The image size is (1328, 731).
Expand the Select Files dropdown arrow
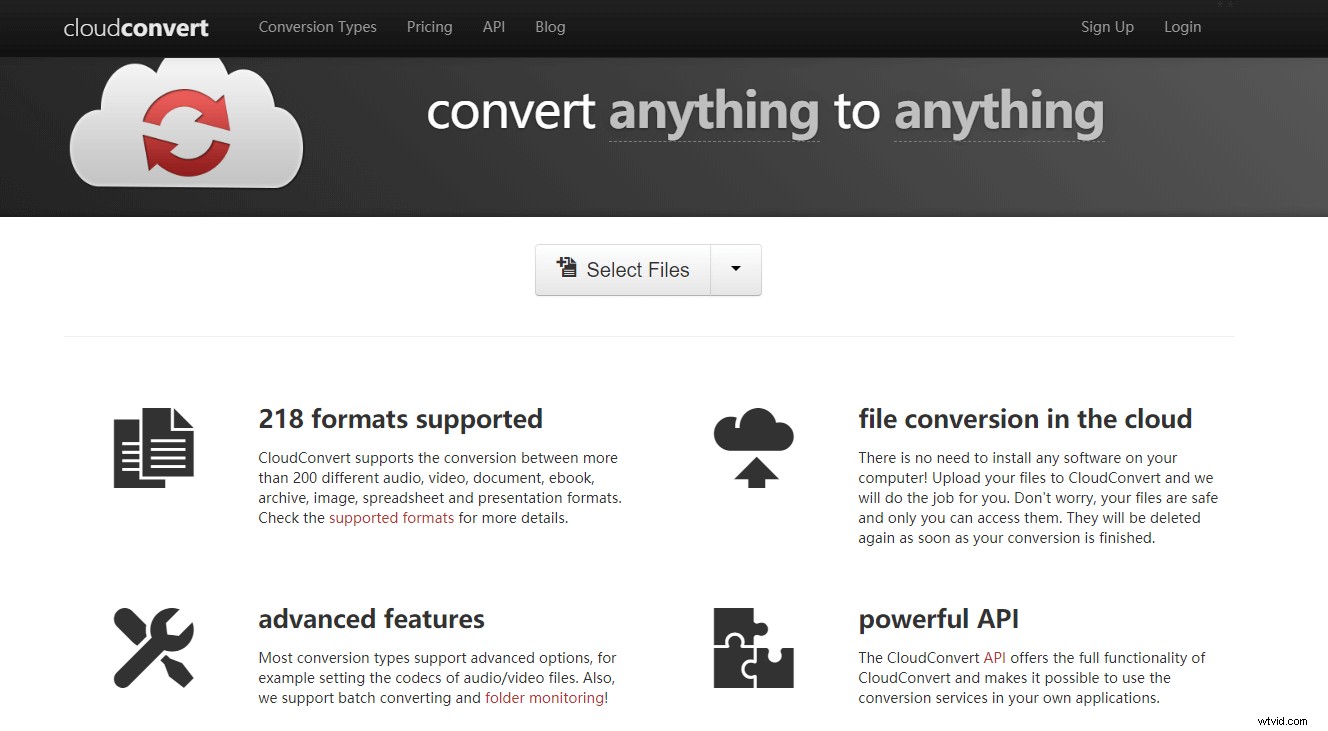pos(735,269)
